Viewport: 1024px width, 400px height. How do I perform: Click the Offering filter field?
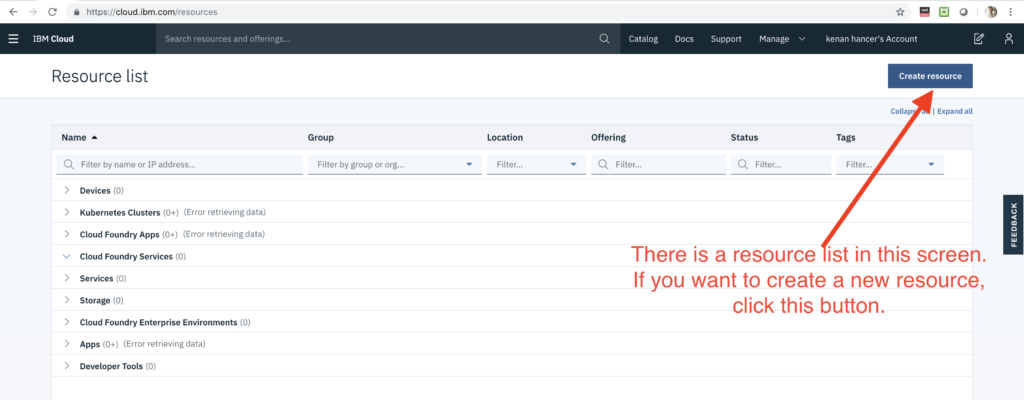pyautogui.click(x=658, y=165)
